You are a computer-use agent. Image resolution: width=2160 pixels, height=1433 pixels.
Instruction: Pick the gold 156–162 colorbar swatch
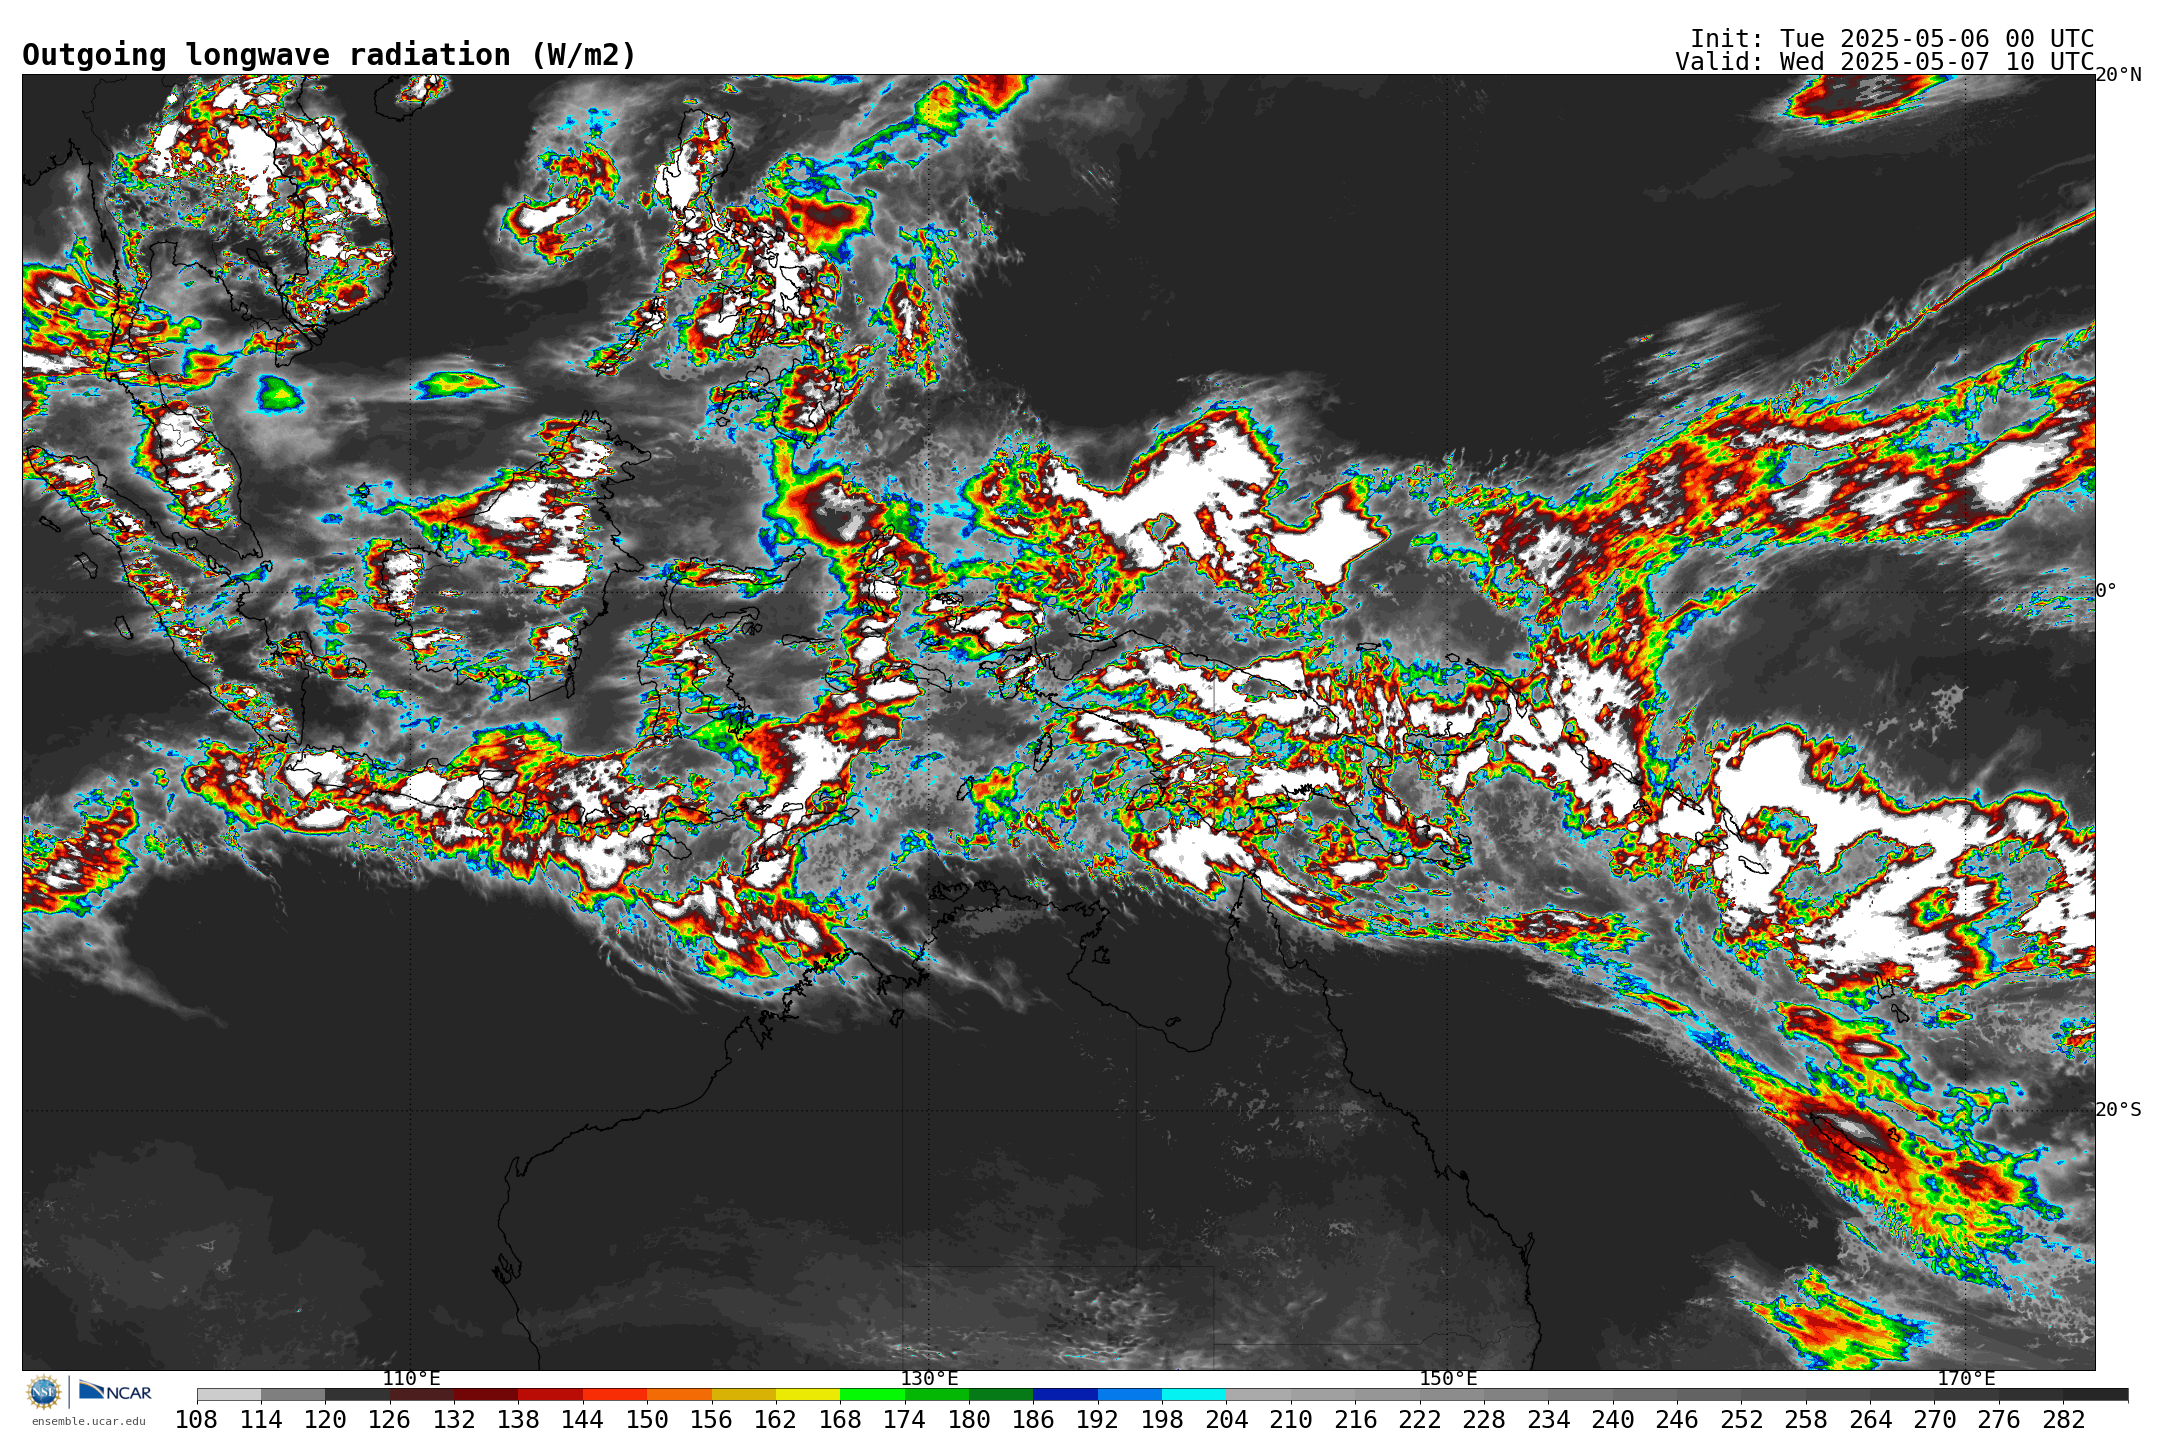(x=743, y=1394)
